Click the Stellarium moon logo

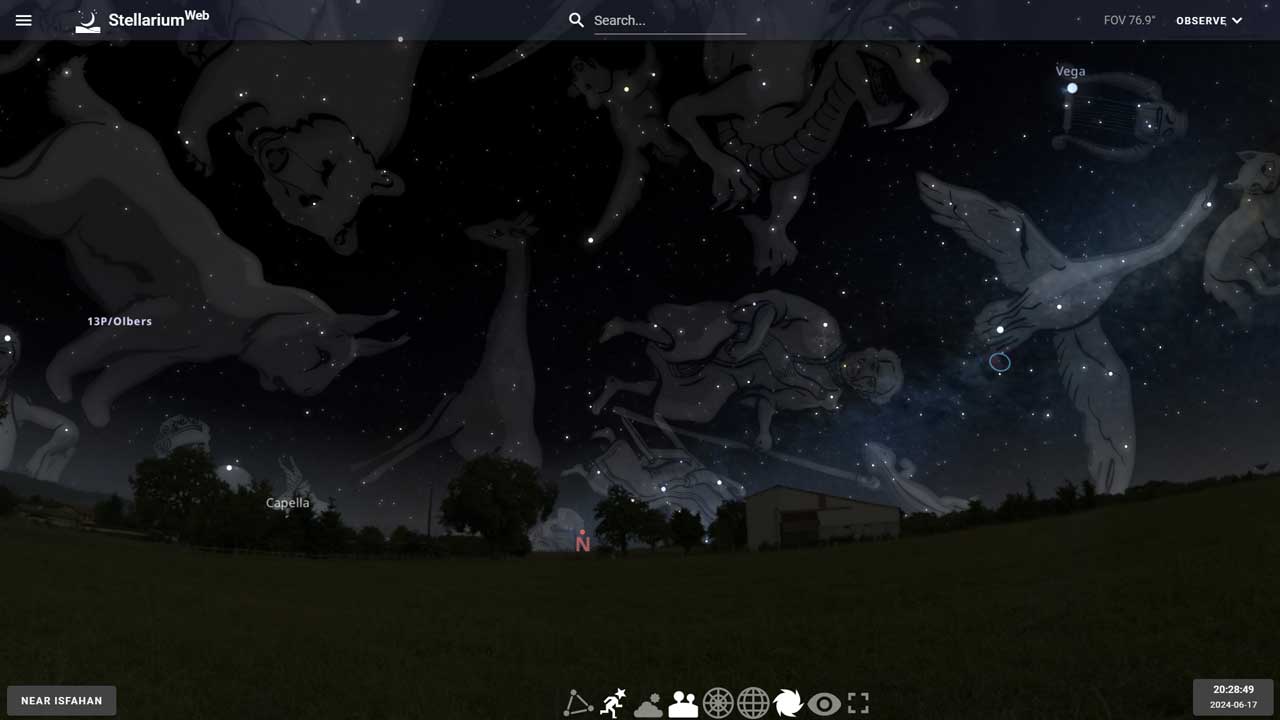click(87, 19)
